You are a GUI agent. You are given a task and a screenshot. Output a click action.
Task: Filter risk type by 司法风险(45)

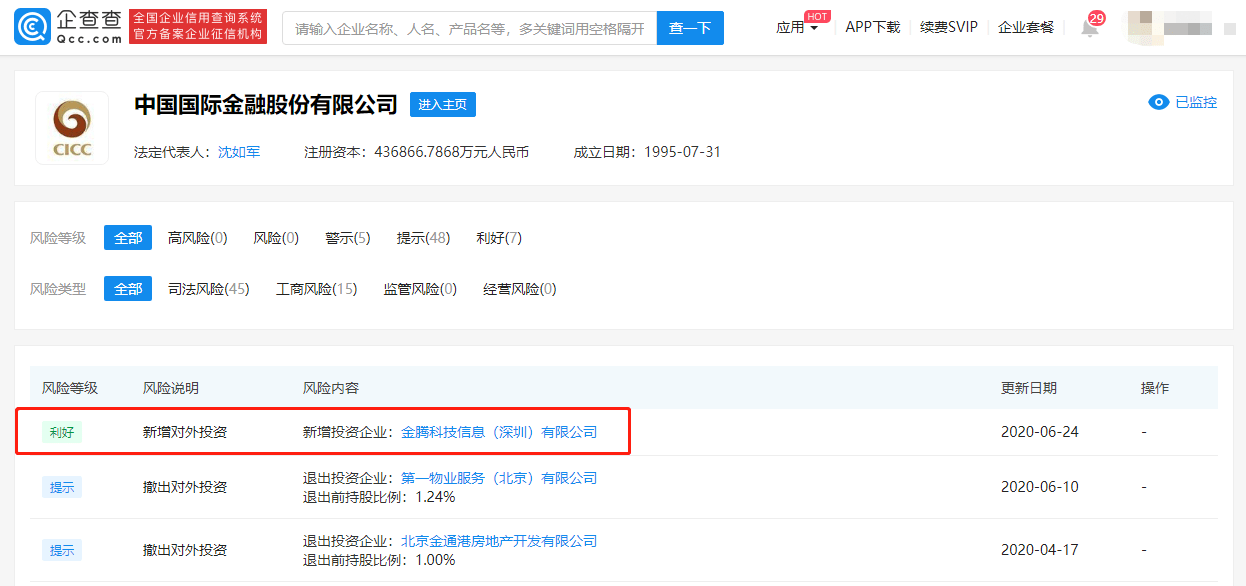(x=208, y=289)
